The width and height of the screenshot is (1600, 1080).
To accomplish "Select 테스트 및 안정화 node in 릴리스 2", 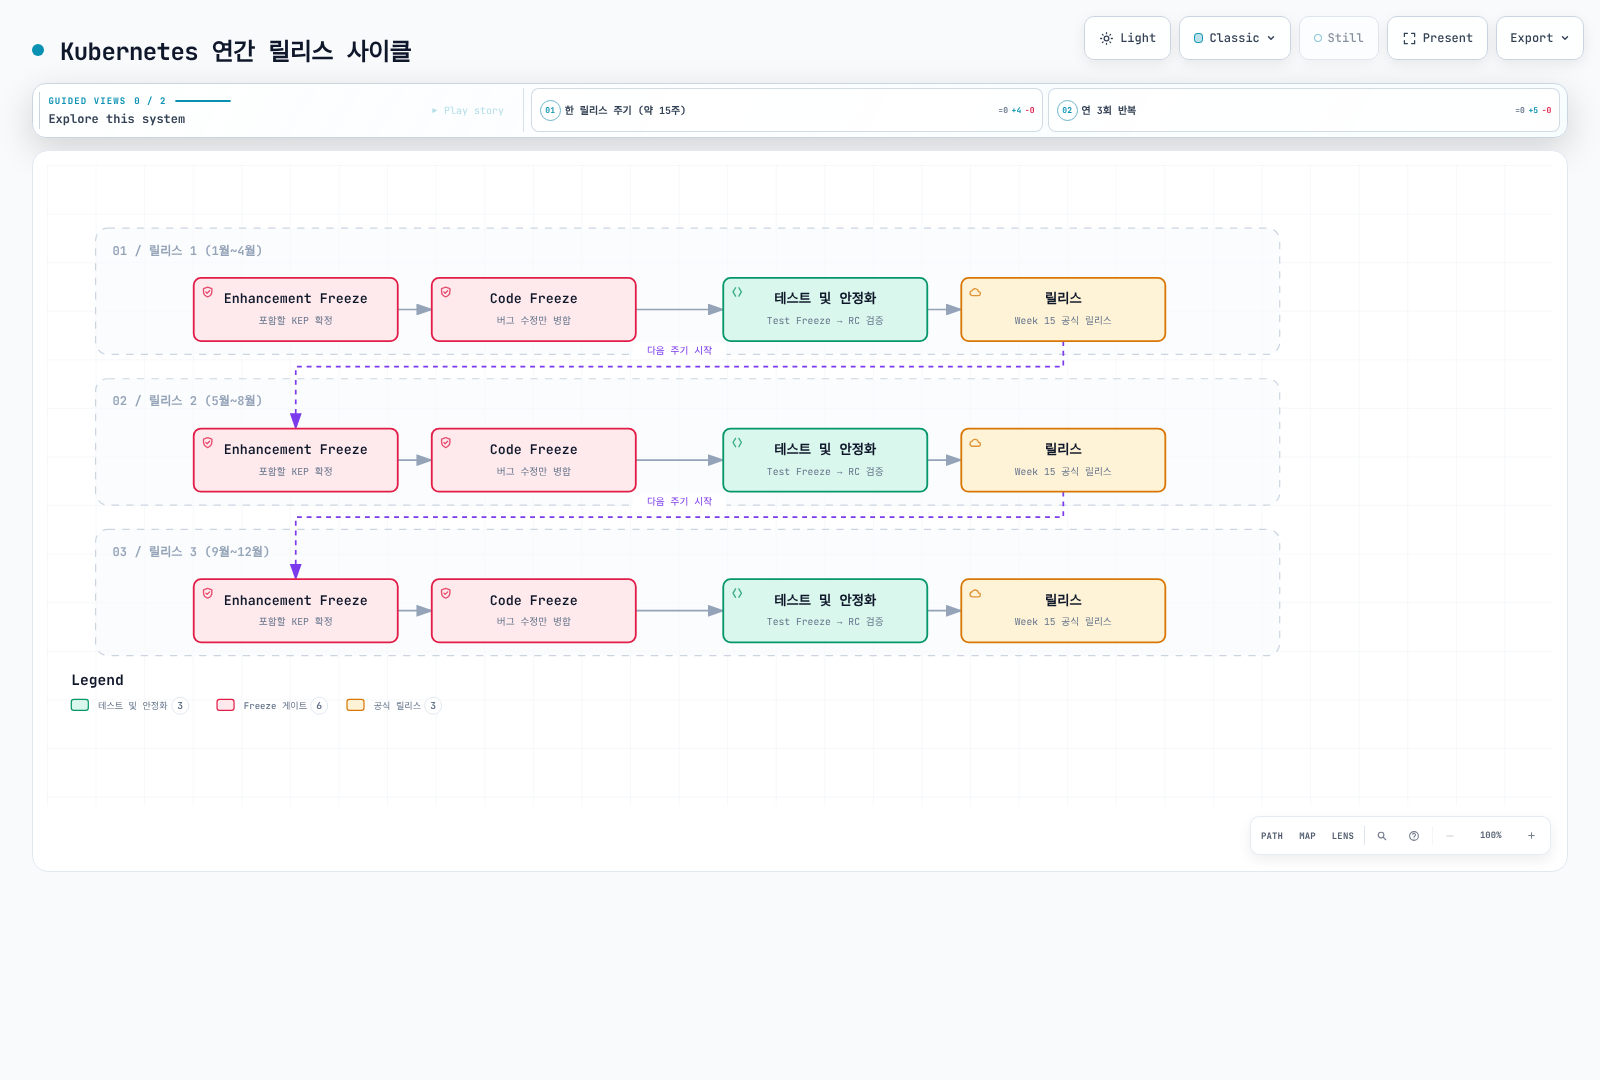I will click(825, 460).
